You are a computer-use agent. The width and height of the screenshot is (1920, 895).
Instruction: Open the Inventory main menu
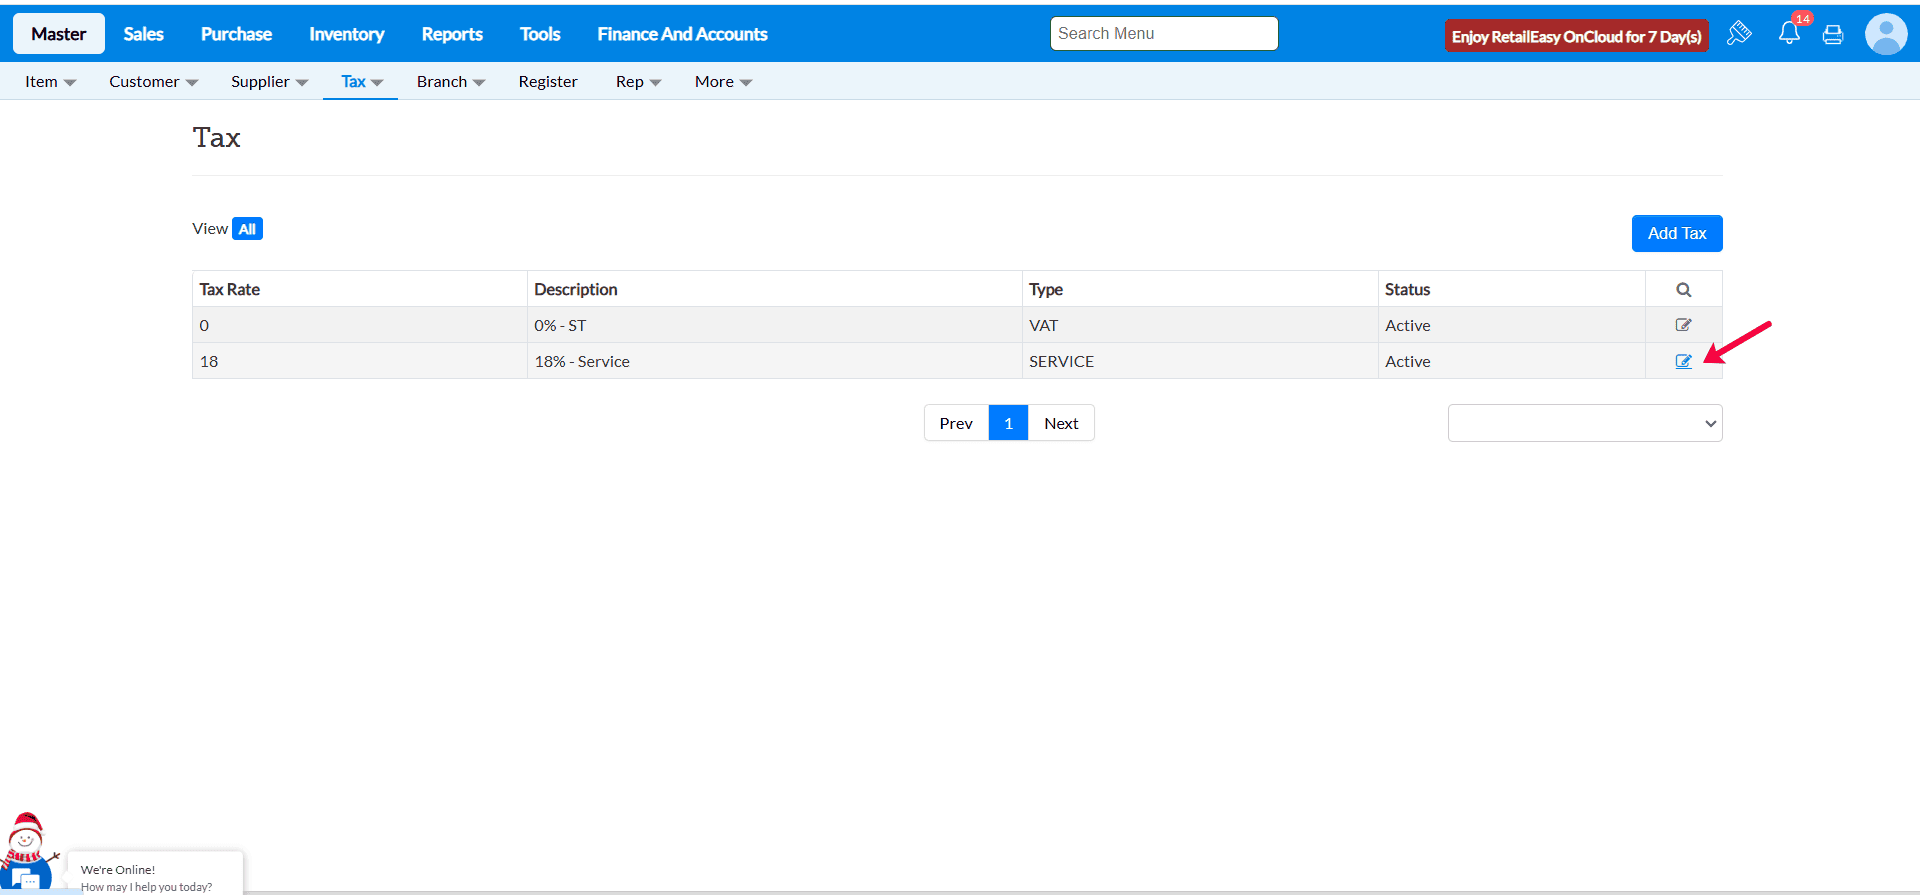[346, 34]
